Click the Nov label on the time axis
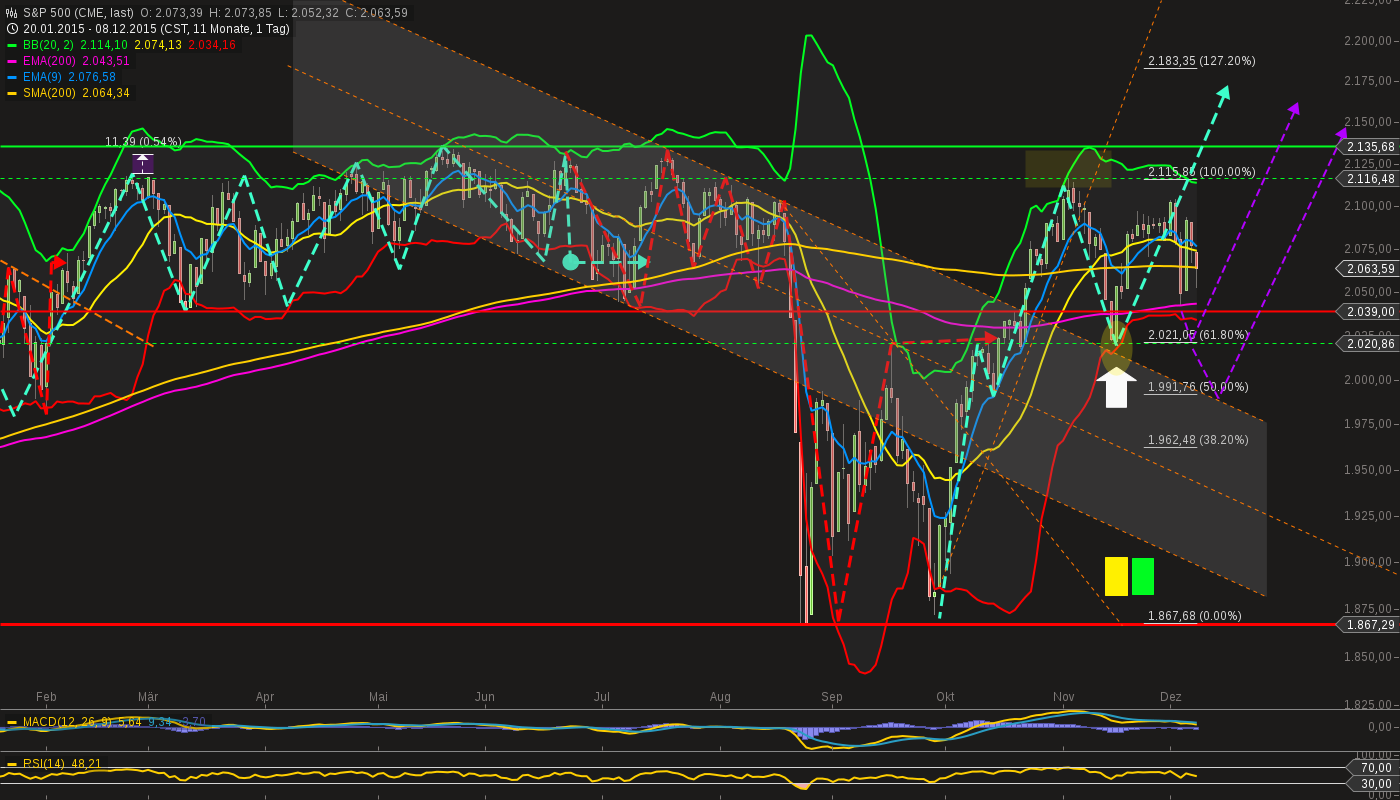 pyautogui.click(x=1063, y=697)
